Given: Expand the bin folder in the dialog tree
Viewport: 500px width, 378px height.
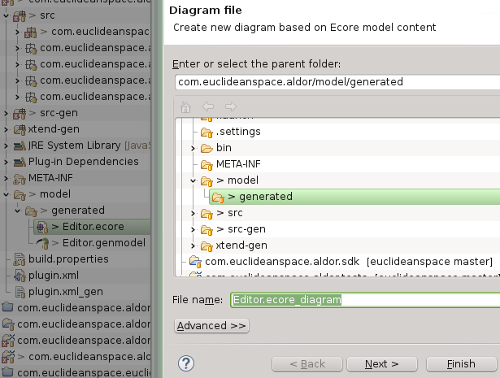Looking at the screenshot, I should coord(193,148).
